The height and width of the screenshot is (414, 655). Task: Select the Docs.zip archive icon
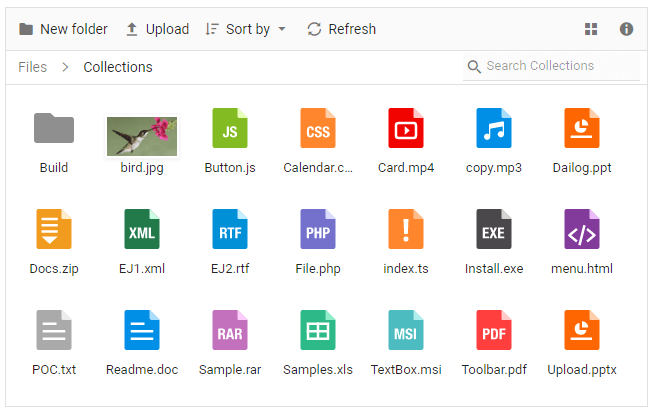coord(54,230)
